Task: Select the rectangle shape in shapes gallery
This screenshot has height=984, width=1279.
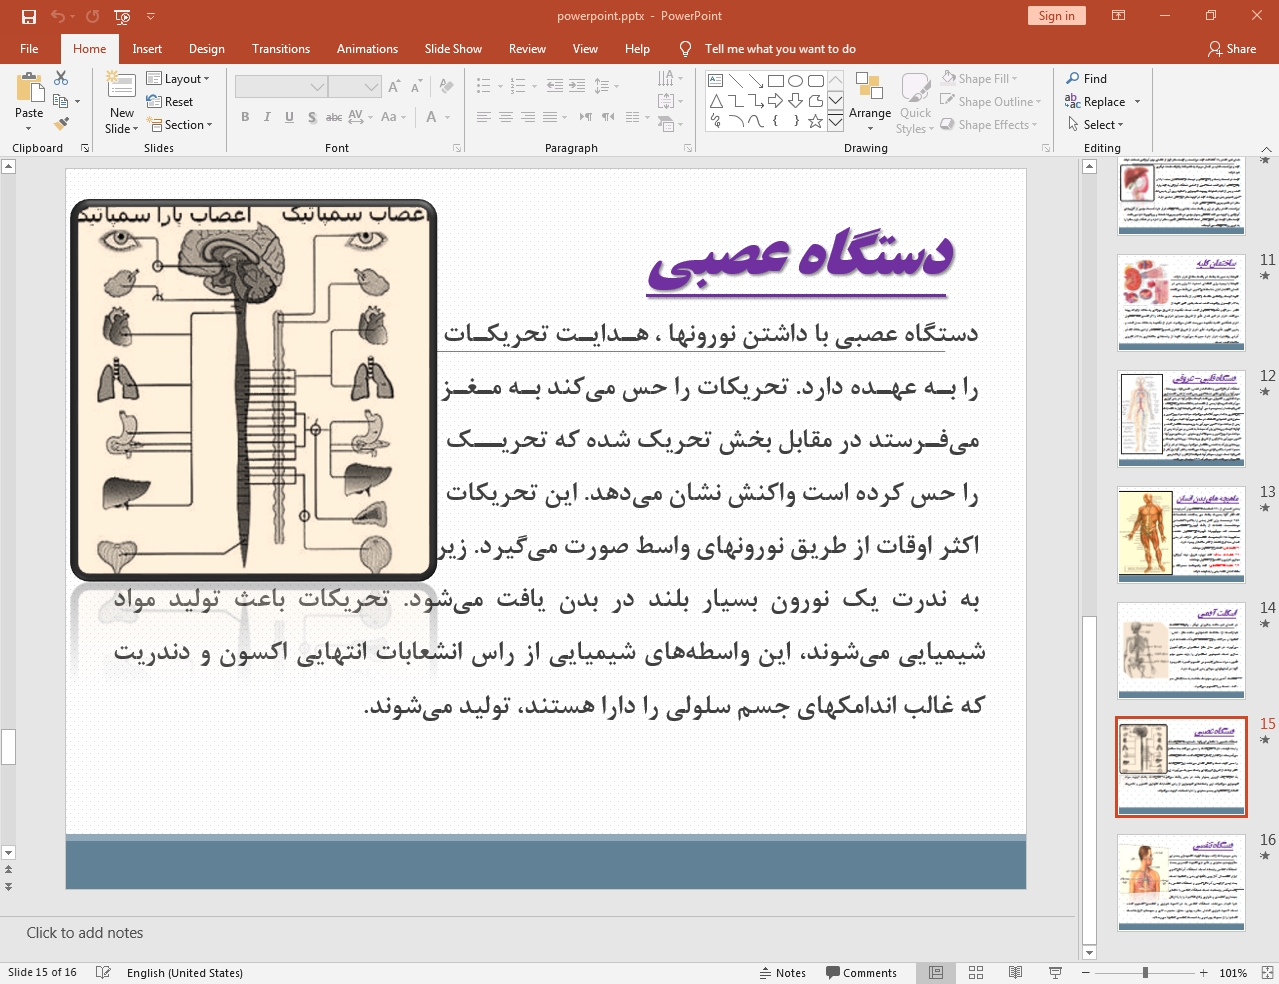Action: click(776, 81)
